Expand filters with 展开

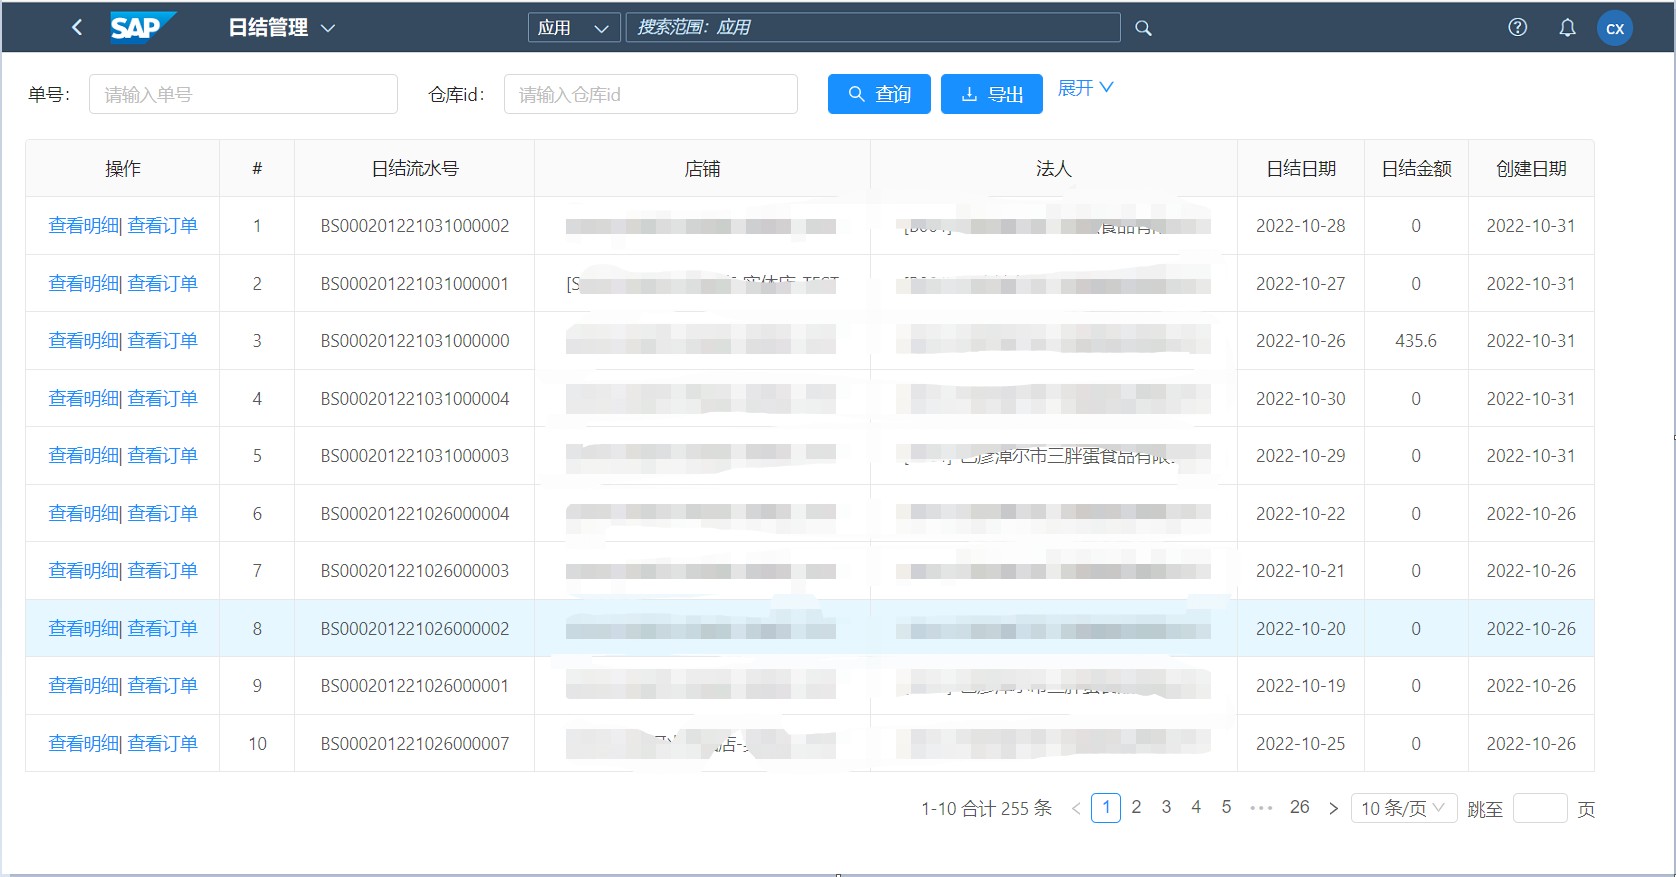coord(1085,88)
